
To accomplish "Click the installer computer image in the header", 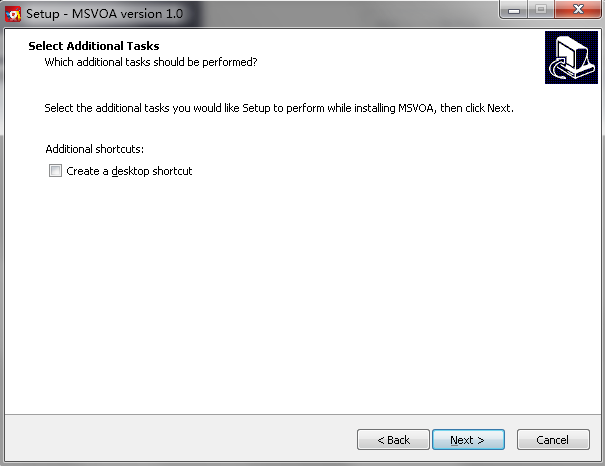I will (571, 58).
